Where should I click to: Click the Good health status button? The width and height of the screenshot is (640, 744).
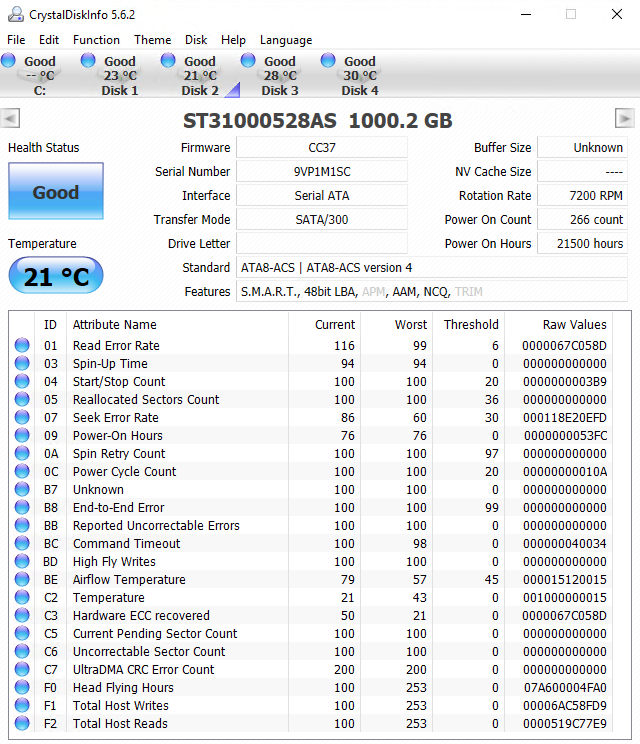pos(55,192)
